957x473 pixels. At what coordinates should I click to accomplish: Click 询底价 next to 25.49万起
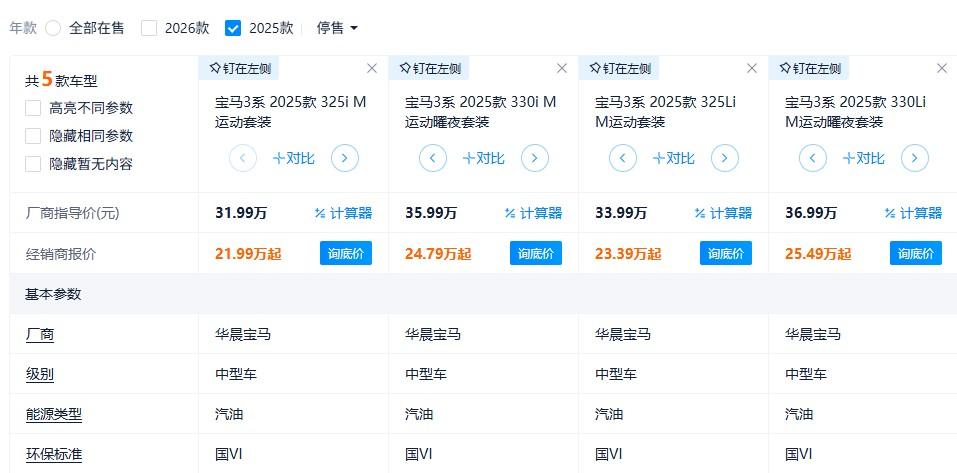[x=915, y=253]
